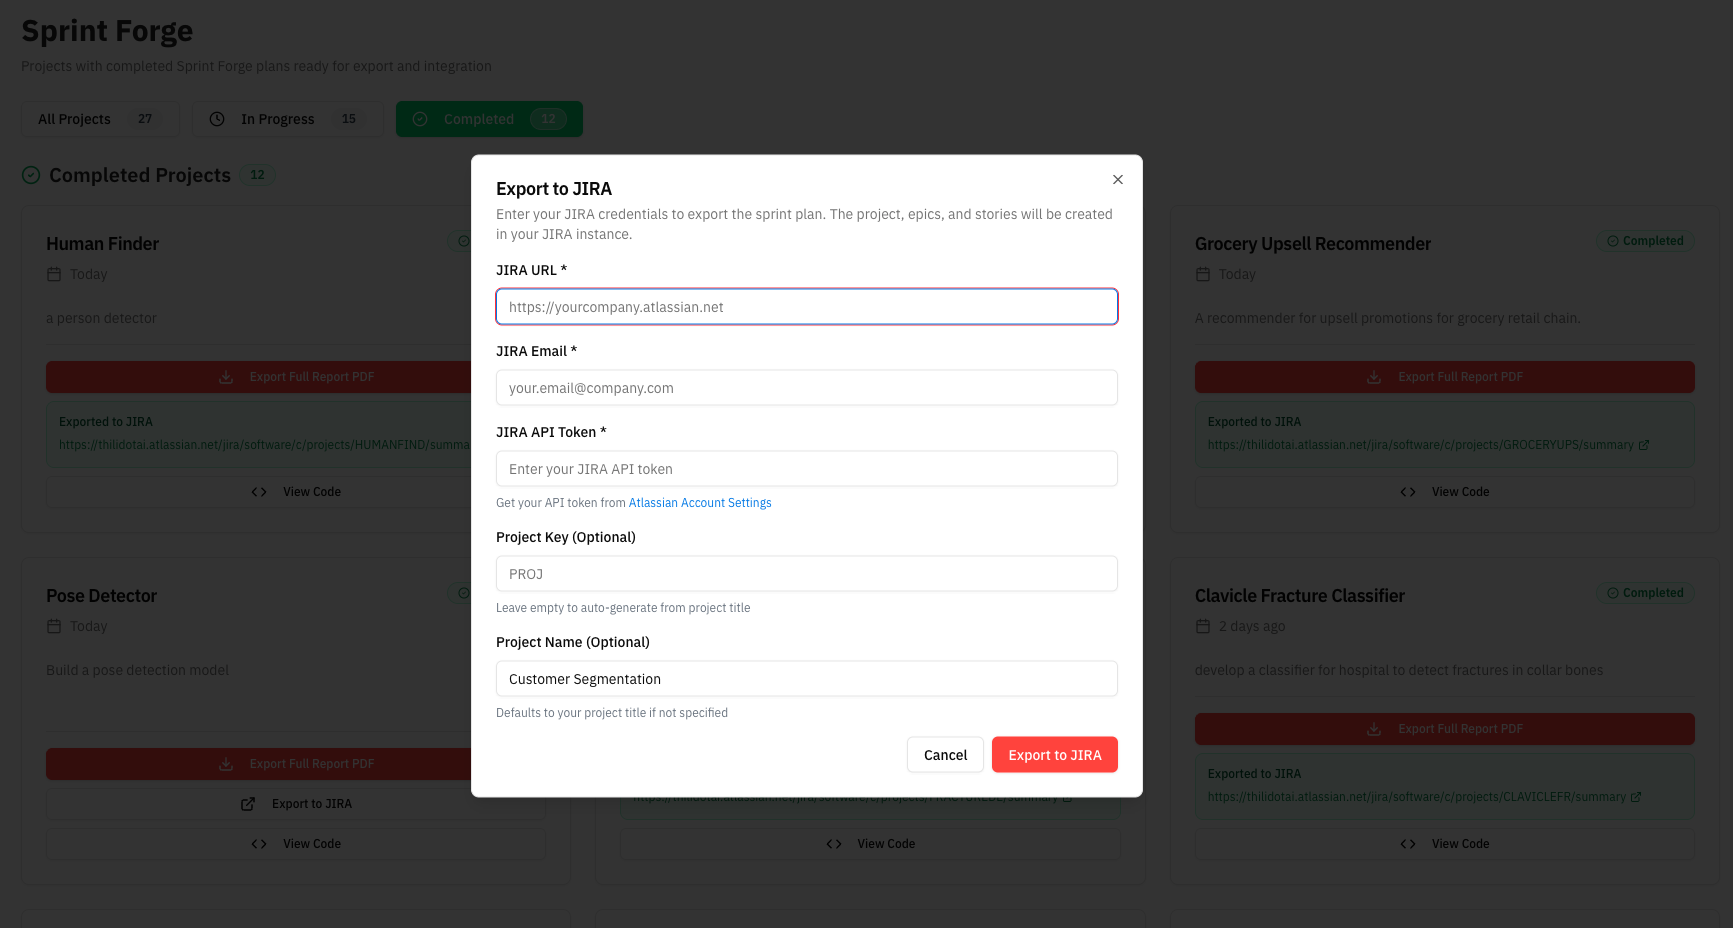Click the Project Name field containing Customer Segmentation
1733x928 pixels.
[x=806, y=678]
